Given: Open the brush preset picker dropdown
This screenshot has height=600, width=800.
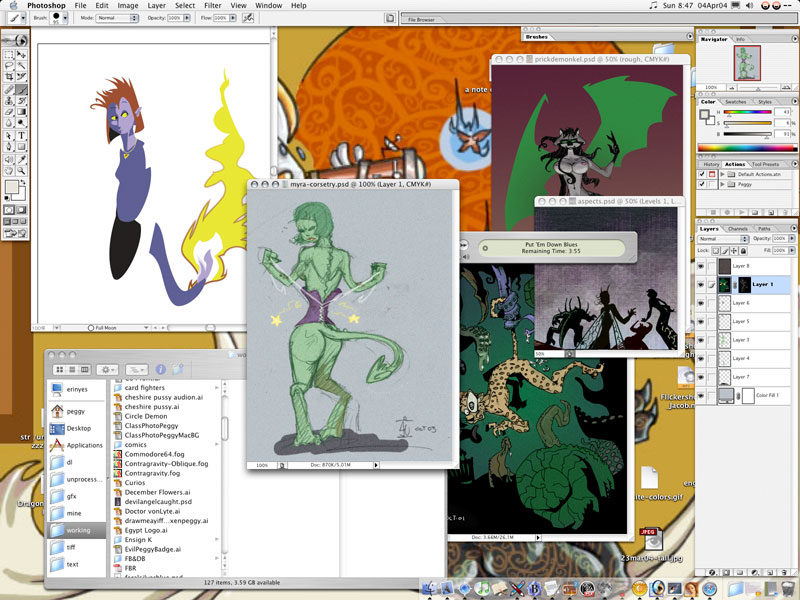Looking at the screenshot, I should click(x=65, y=18).
